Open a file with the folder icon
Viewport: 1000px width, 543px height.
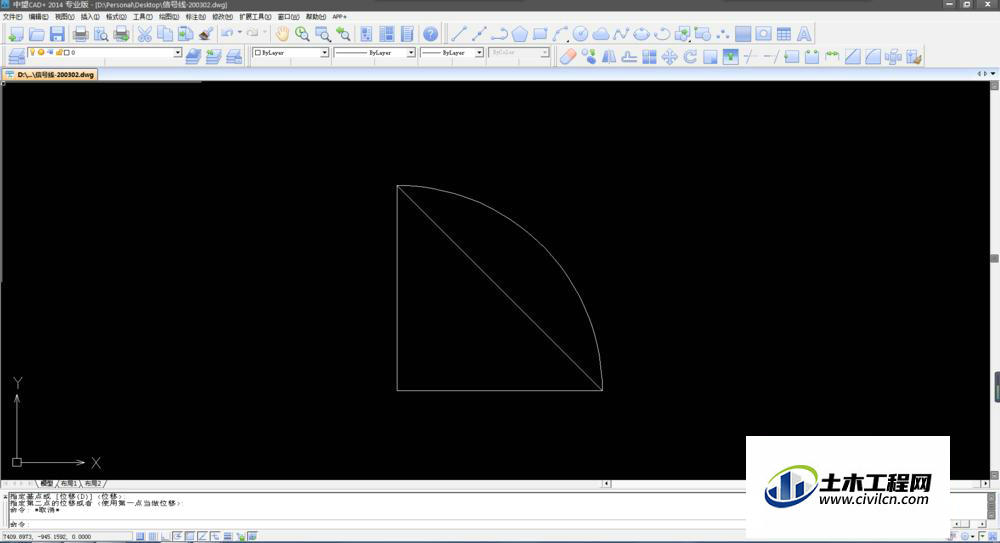click(36, 34)
